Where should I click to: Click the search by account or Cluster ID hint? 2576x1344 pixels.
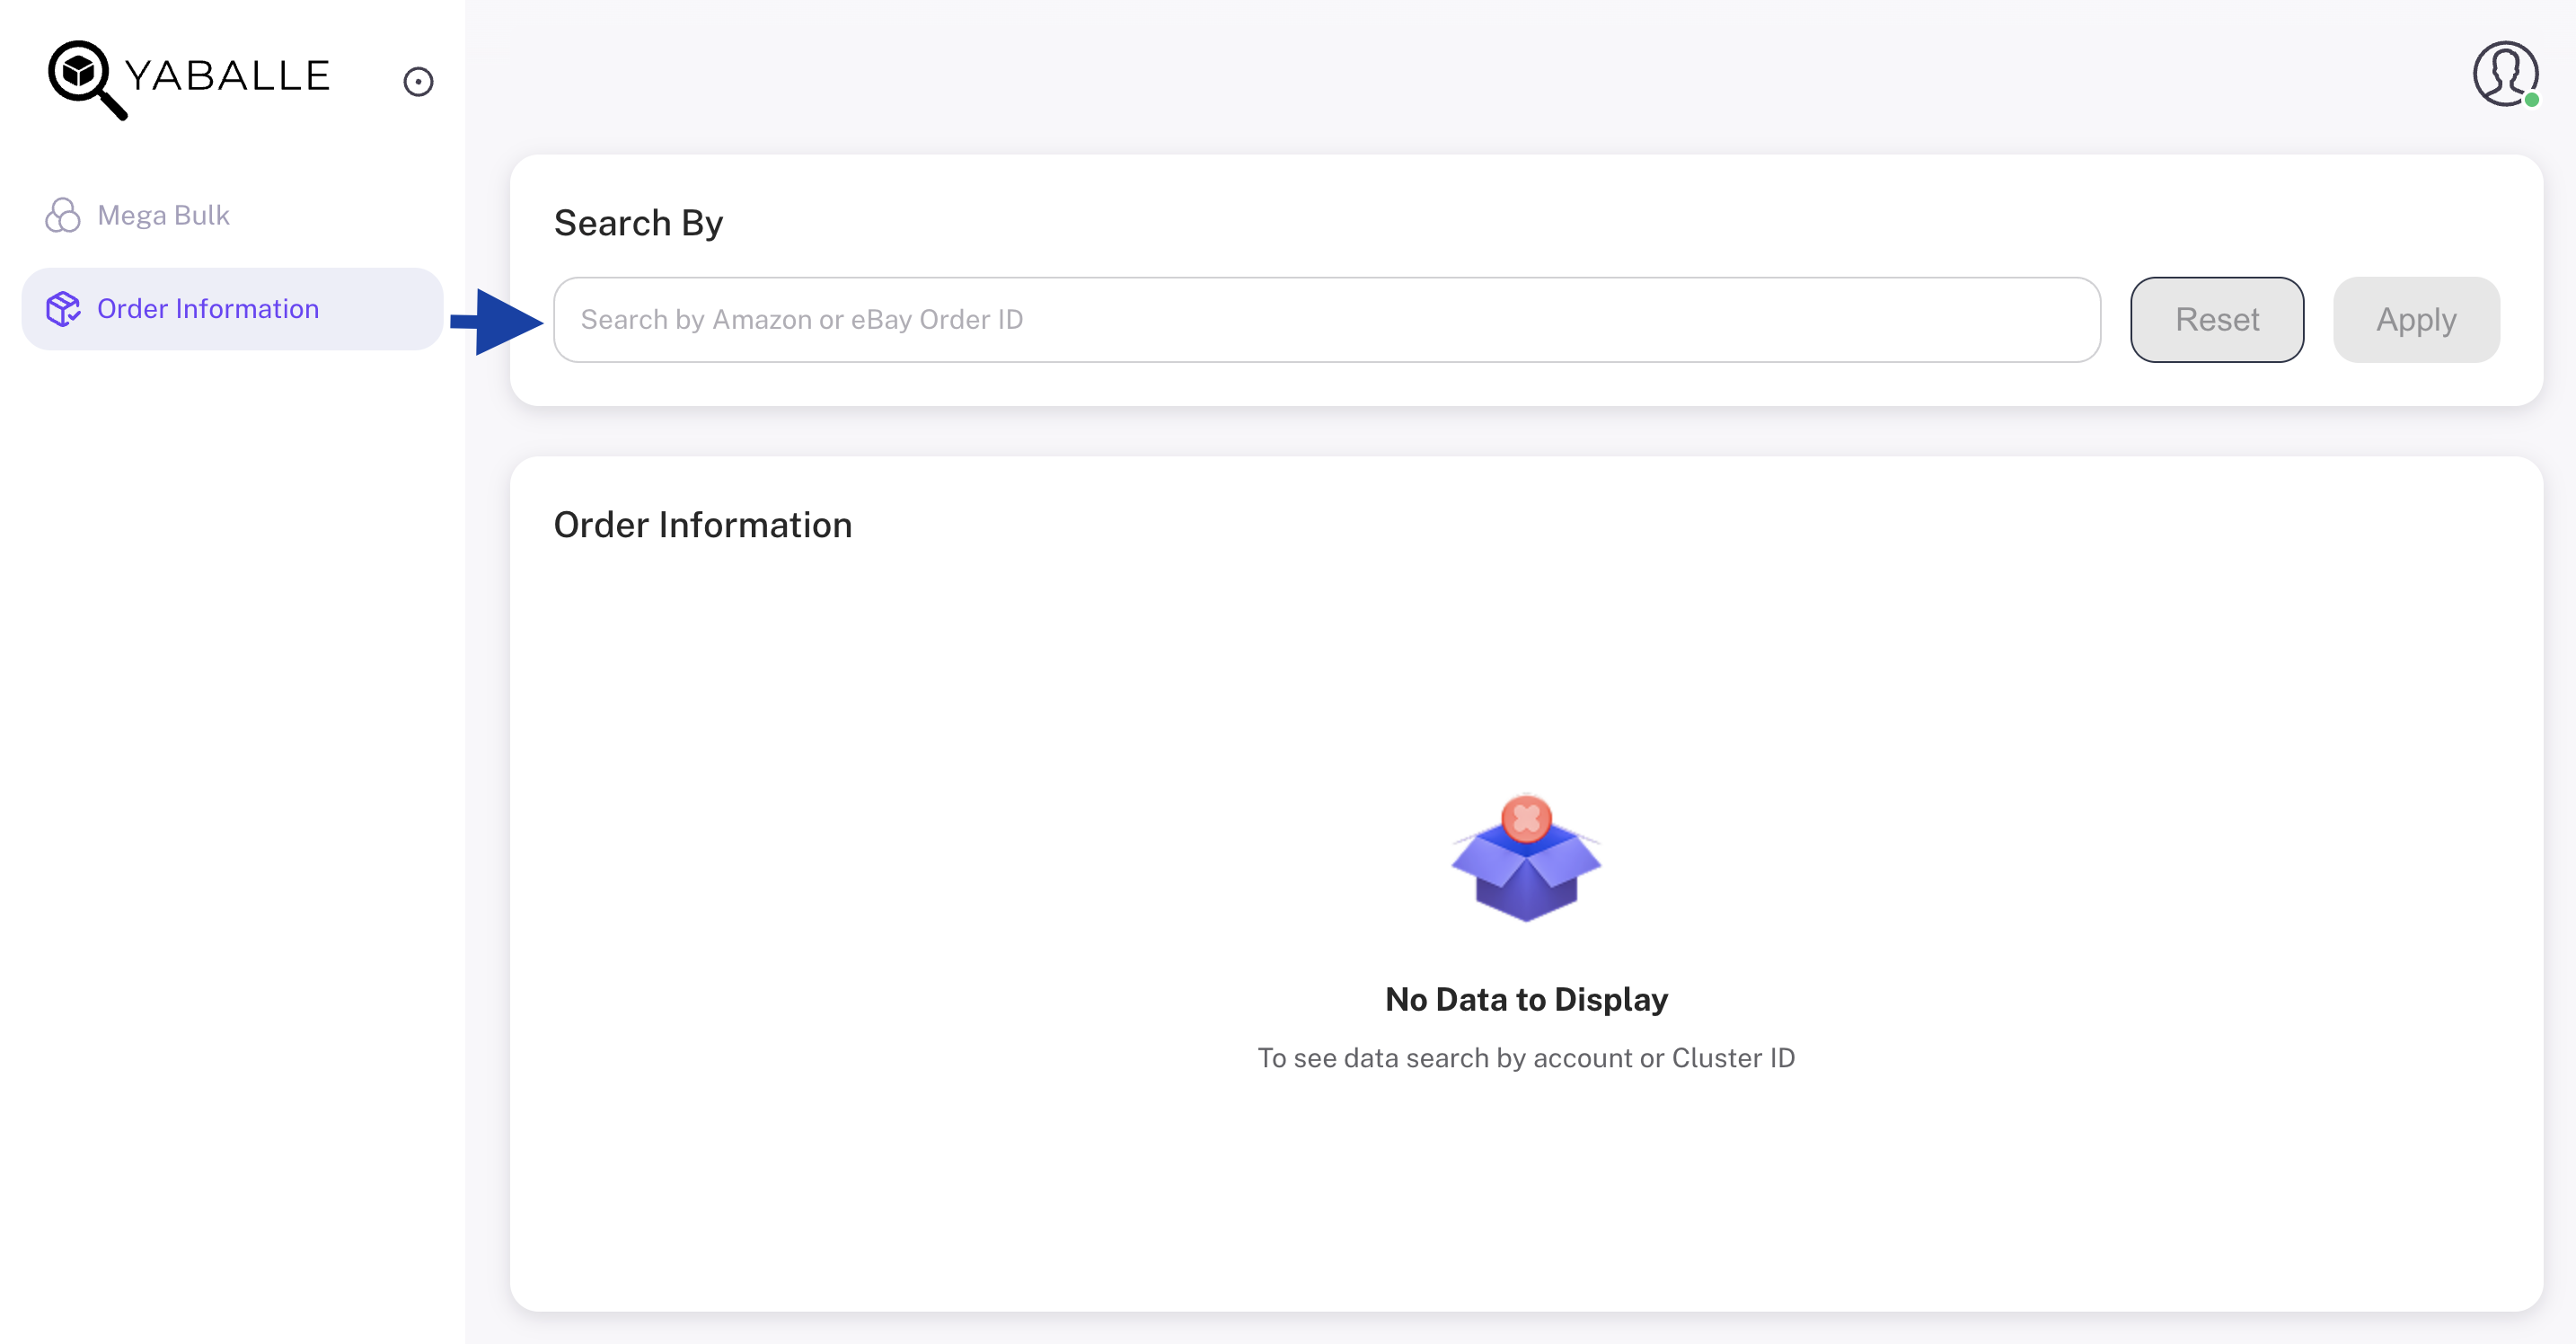[1526, 1058]
